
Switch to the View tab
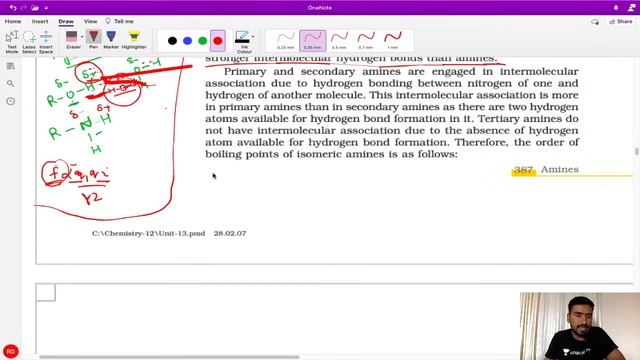click(x=91, y=21)
